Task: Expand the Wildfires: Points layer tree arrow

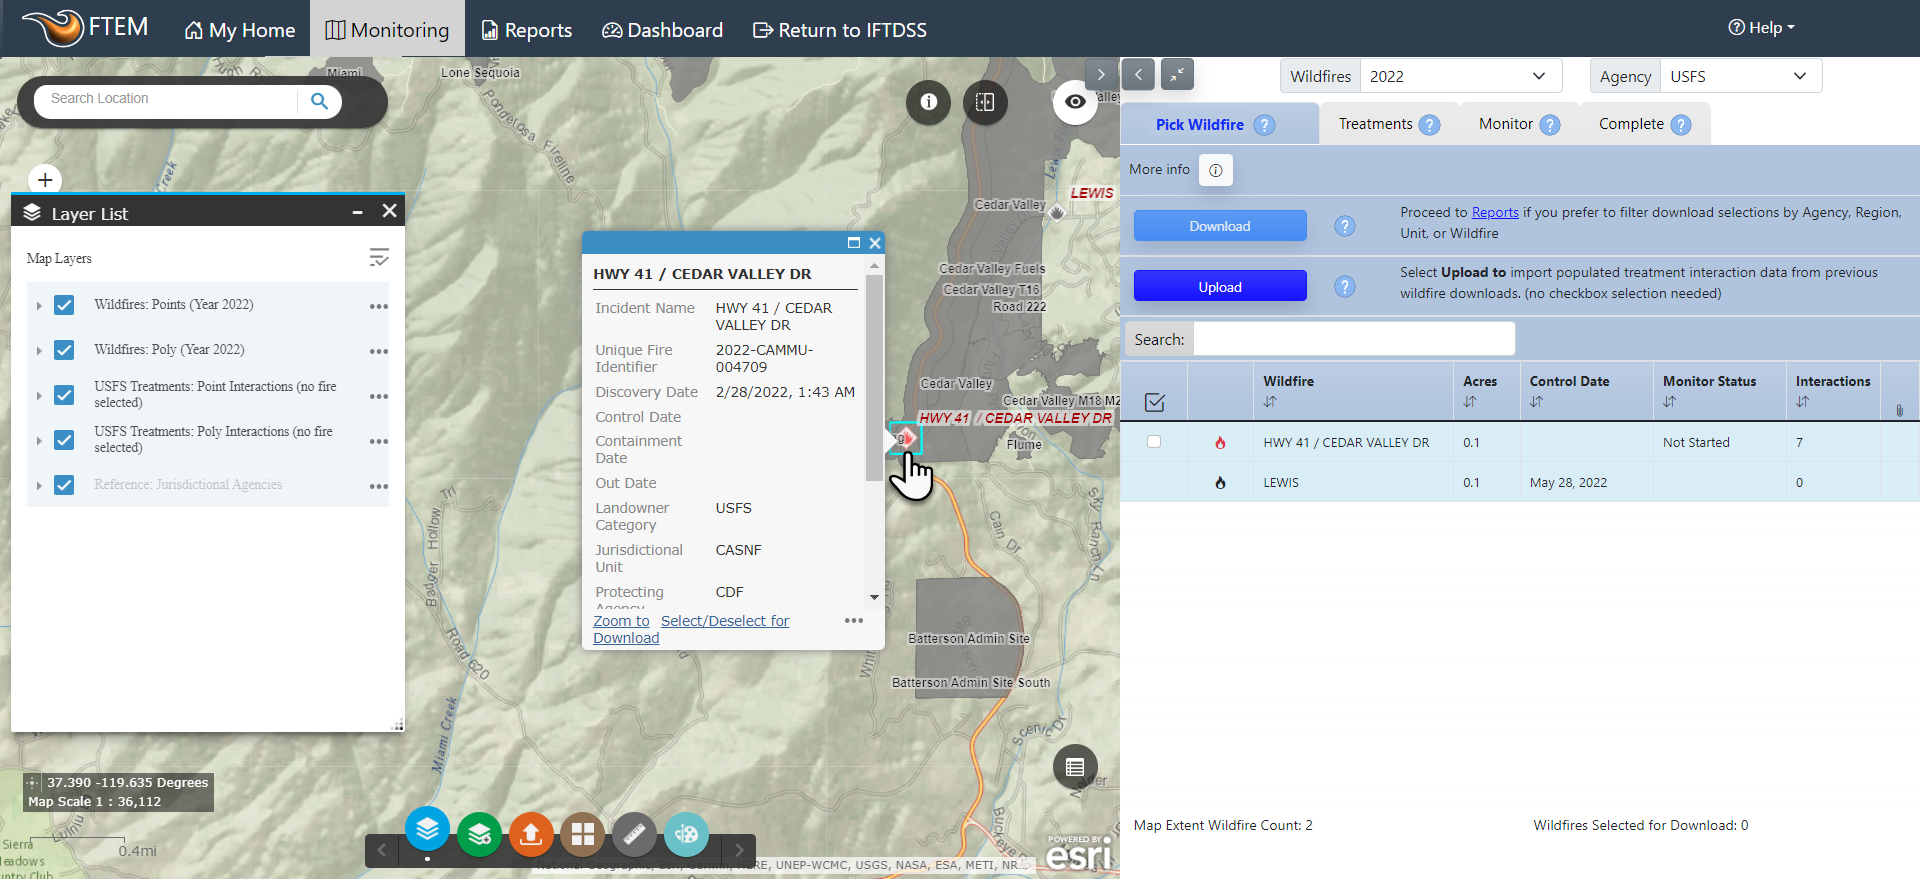Action: coord(39,306)
